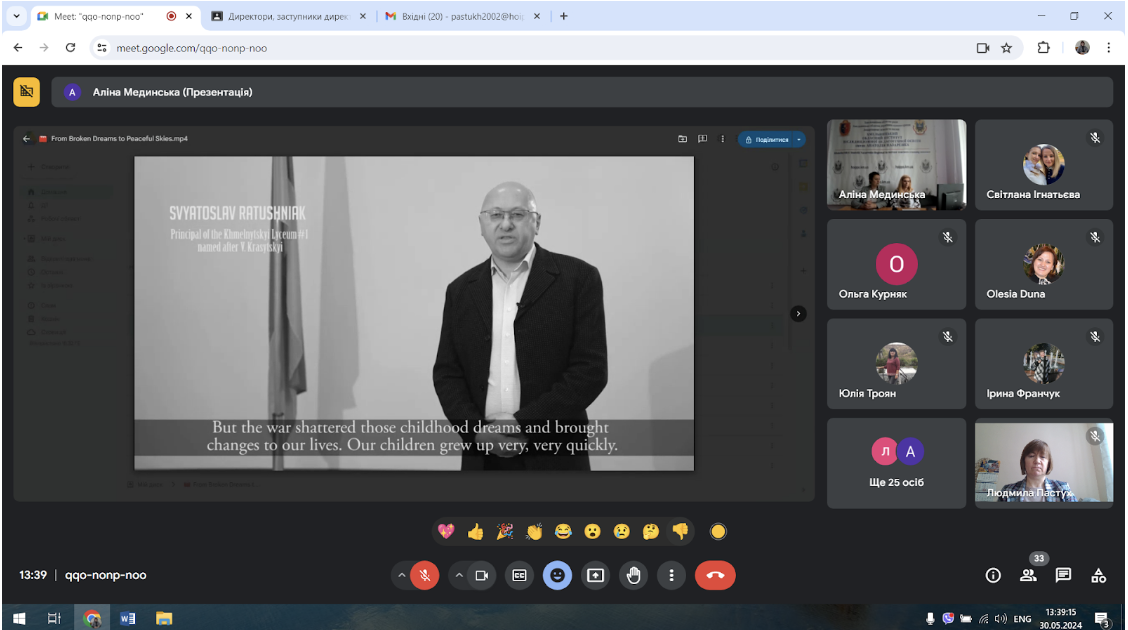Expand audio settings arrow beside microphone

[x=401, y=575]
